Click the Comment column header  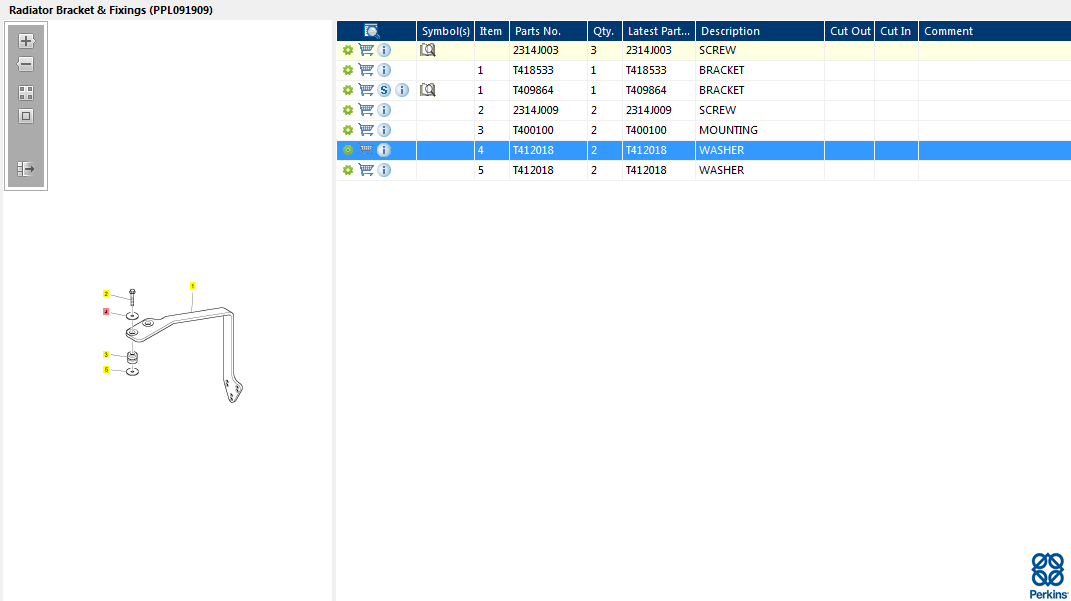pos(994,31)
